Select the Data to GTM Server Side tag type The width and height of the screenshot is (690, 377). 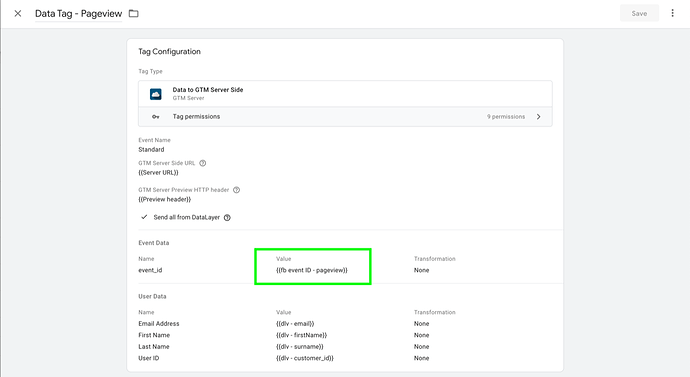(345, 94)
